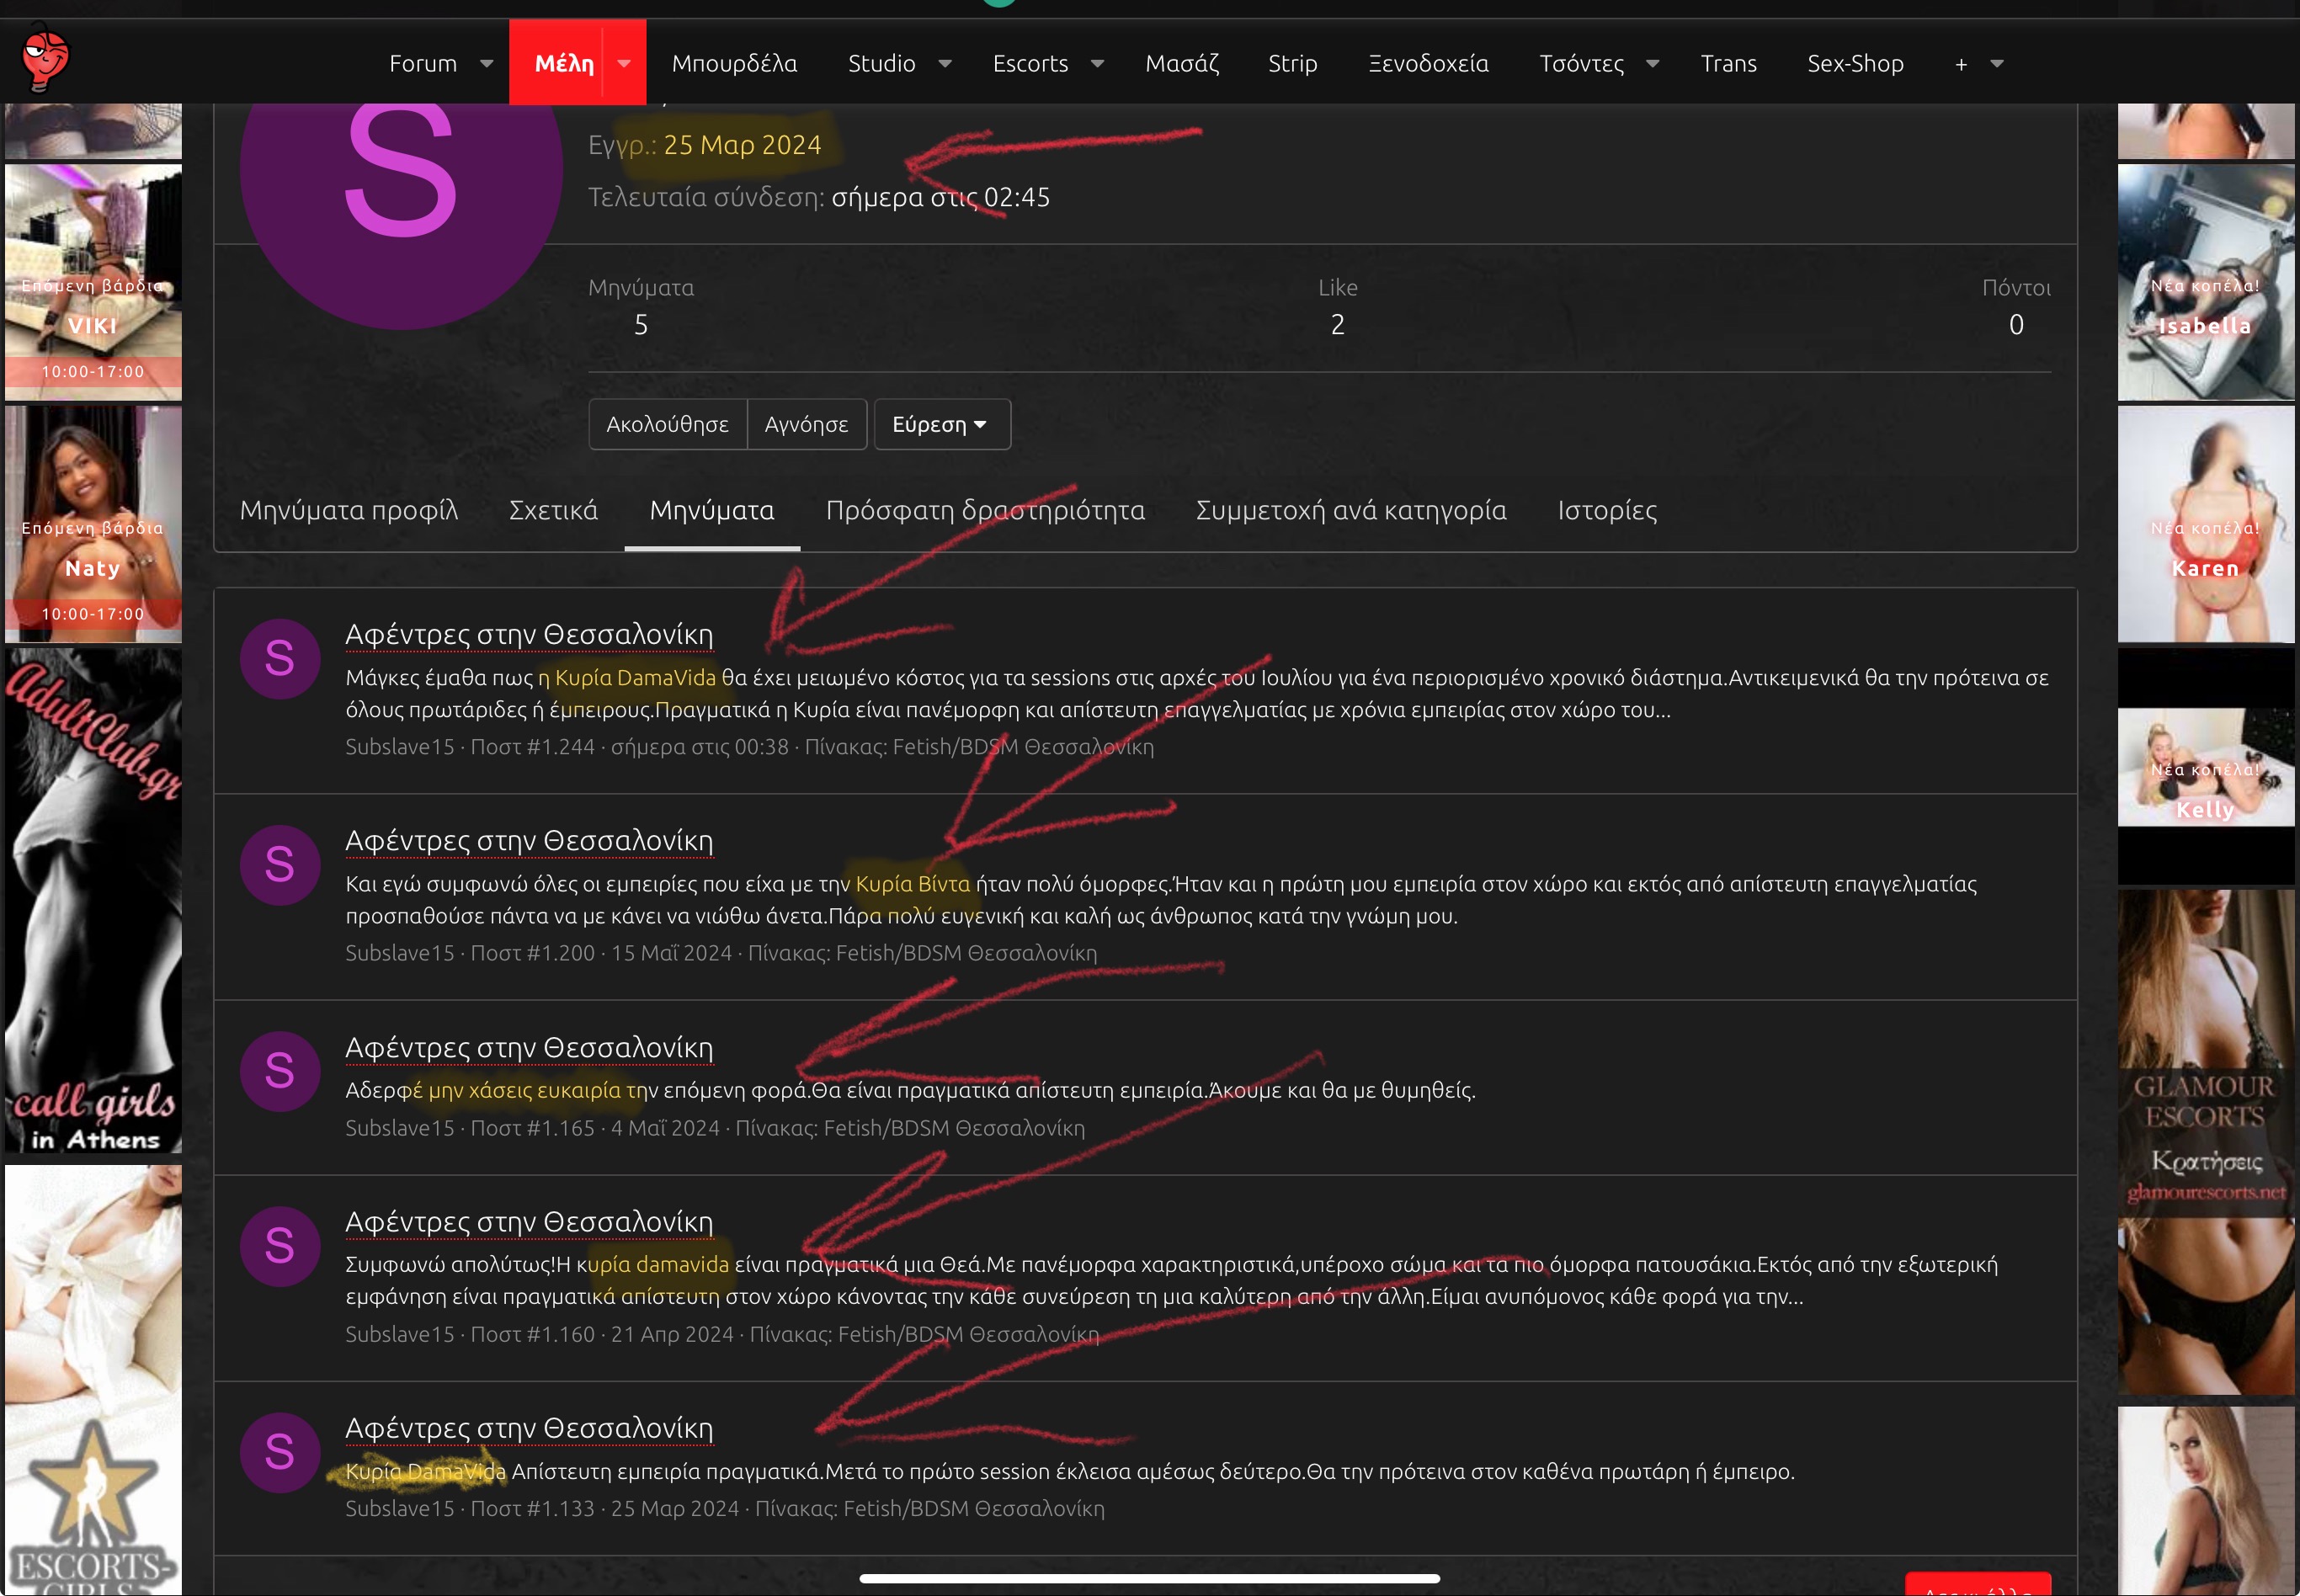This screenshot has height=1596, width=2300.
Task: Click the avatar beside post #1.165
Action: pos(280,1071)
